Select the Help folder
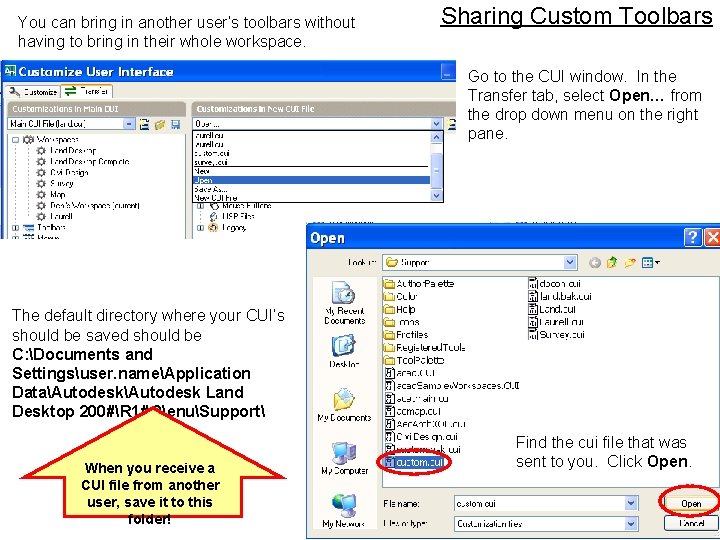 (400, 309)
